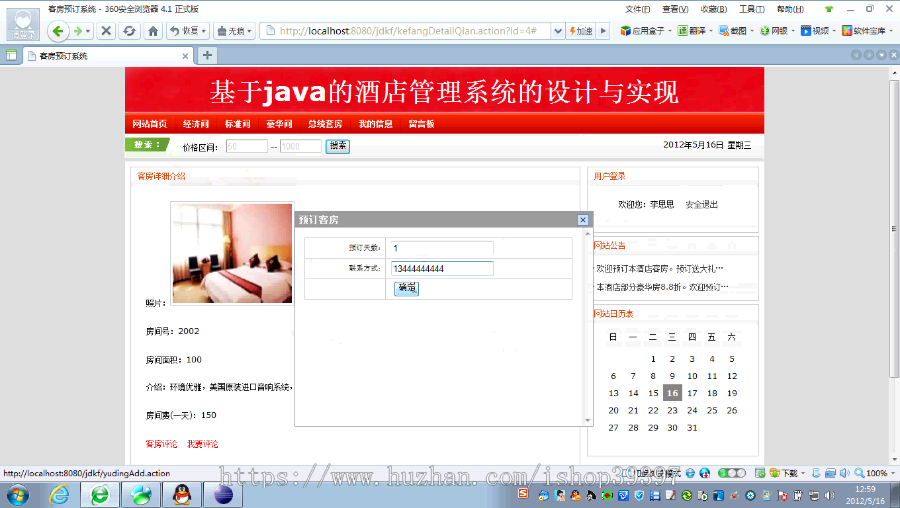Click the maximum price field showing 1000
Image resolution: width=900 pixels, height=508 pixels.
(301, 146)
